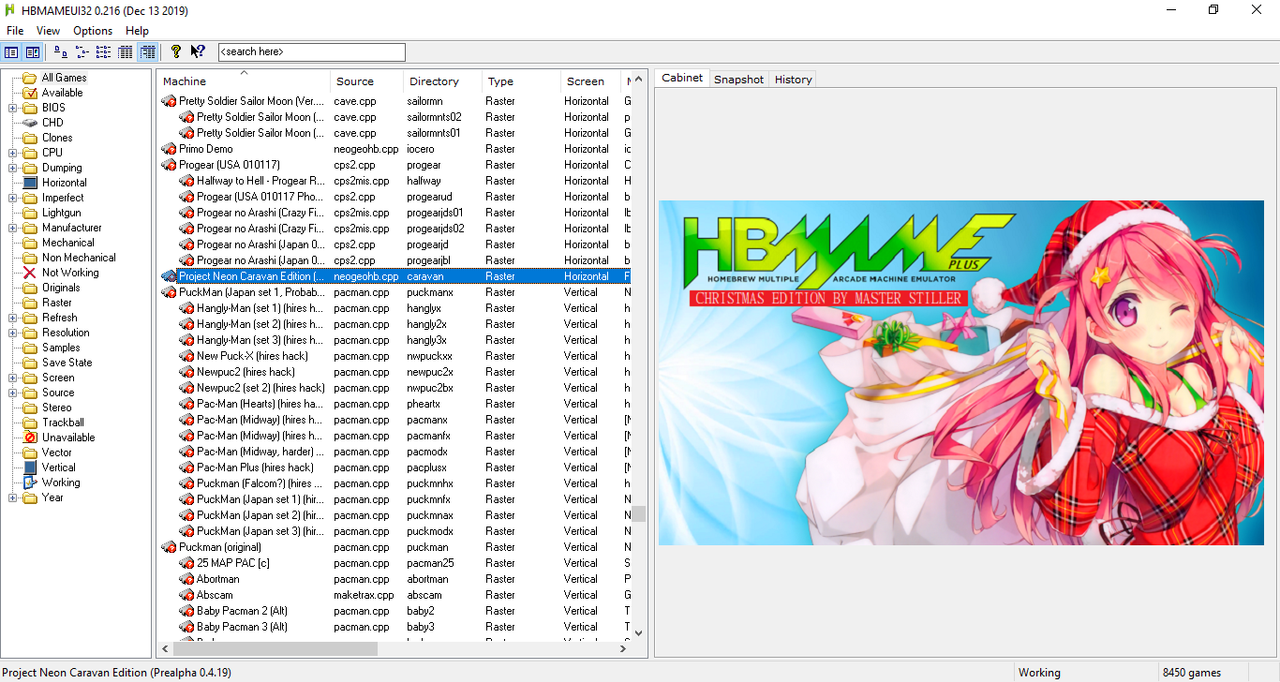This screenshot has width=1280, height=682.
Task: Select the Save State folder
Action: [x=67, y=363]
